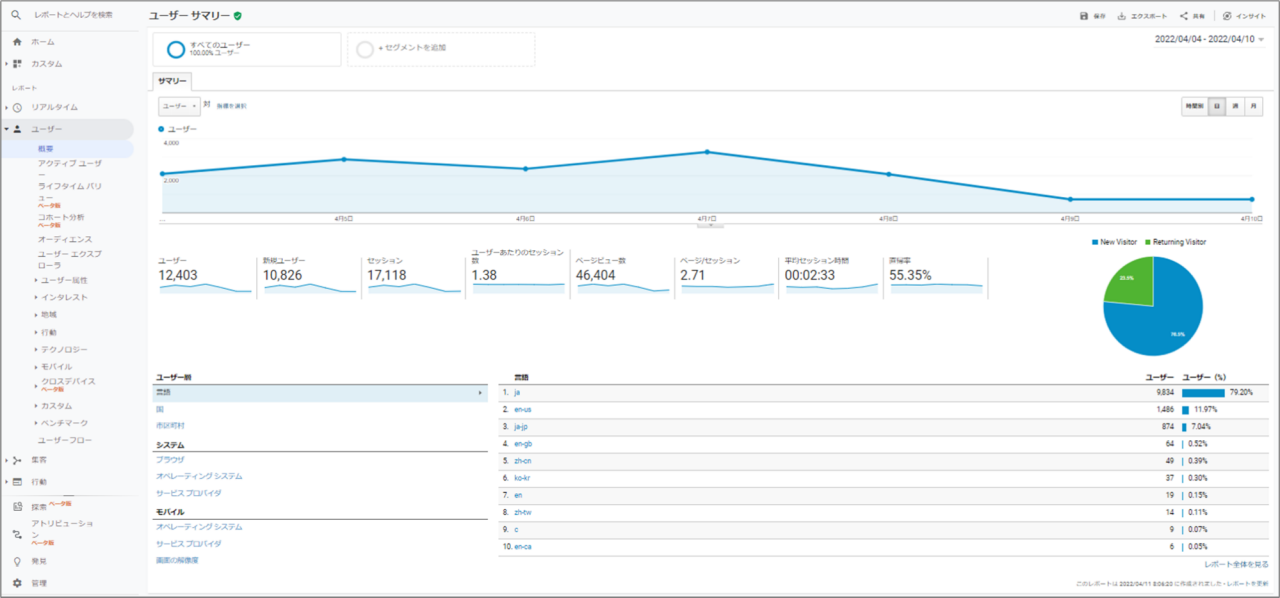Switch graph to hourly (時間別) view

[x=1194, y=106]
